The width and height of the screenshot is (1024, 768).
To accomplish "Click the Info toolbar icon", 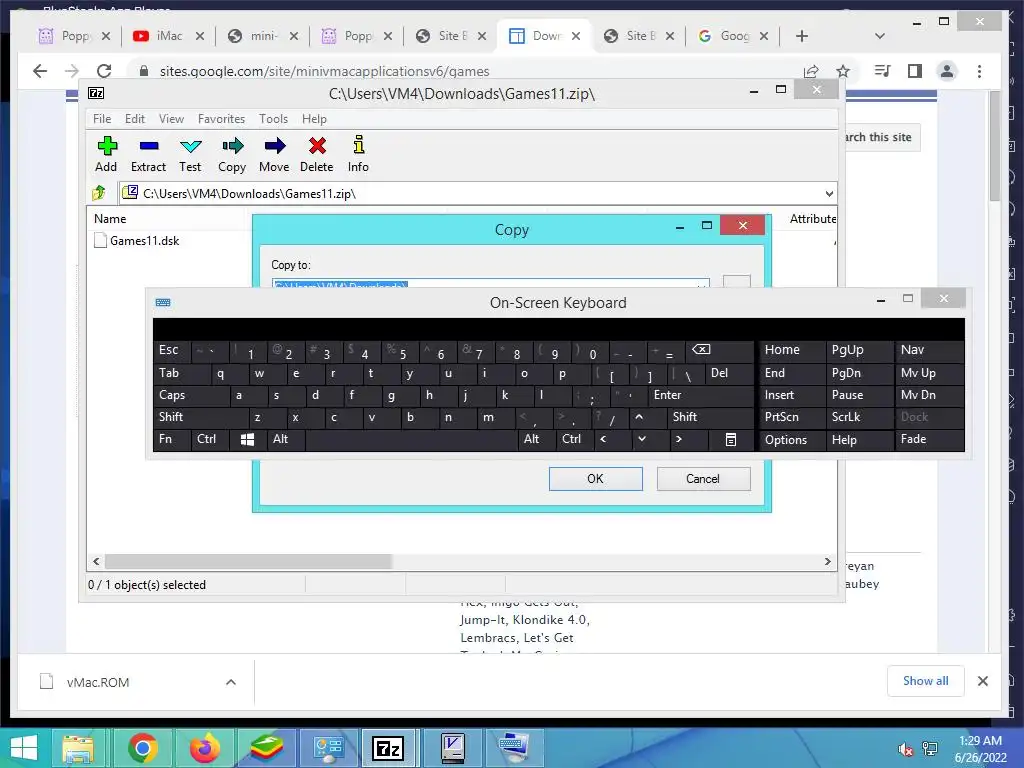I will coord(358,154).
